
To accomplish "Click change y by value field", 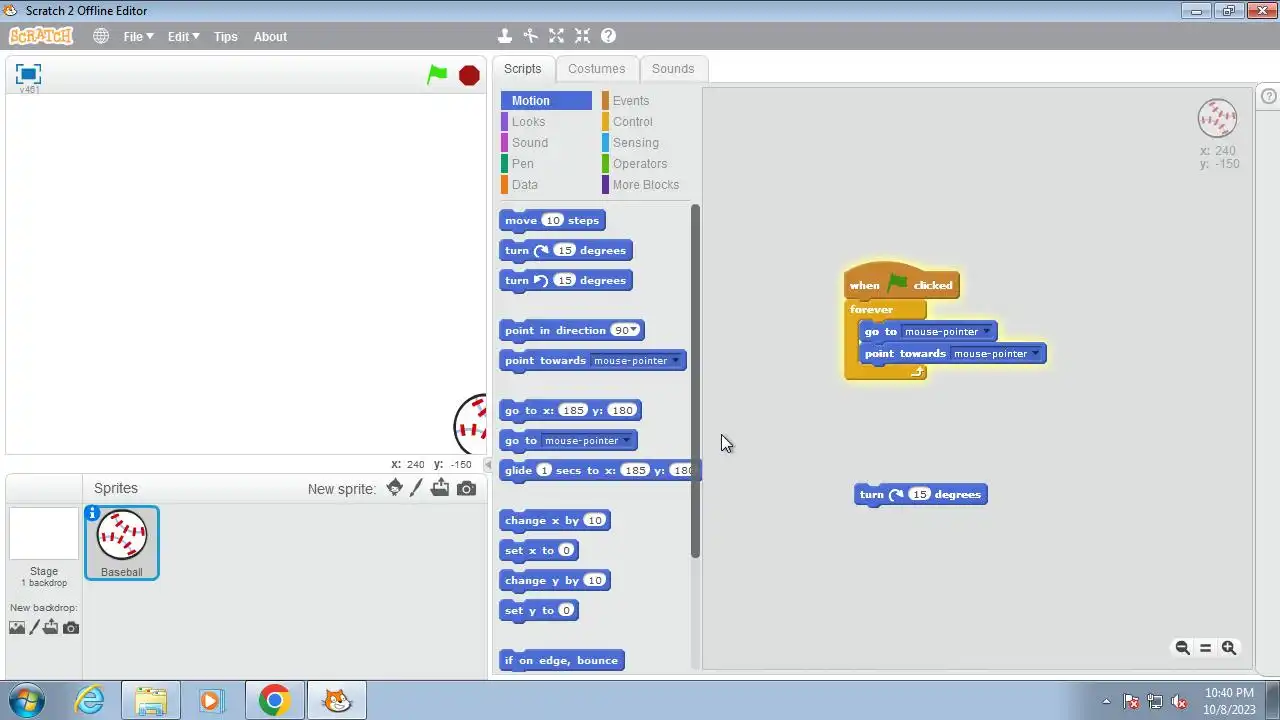I will click(594, 580).
